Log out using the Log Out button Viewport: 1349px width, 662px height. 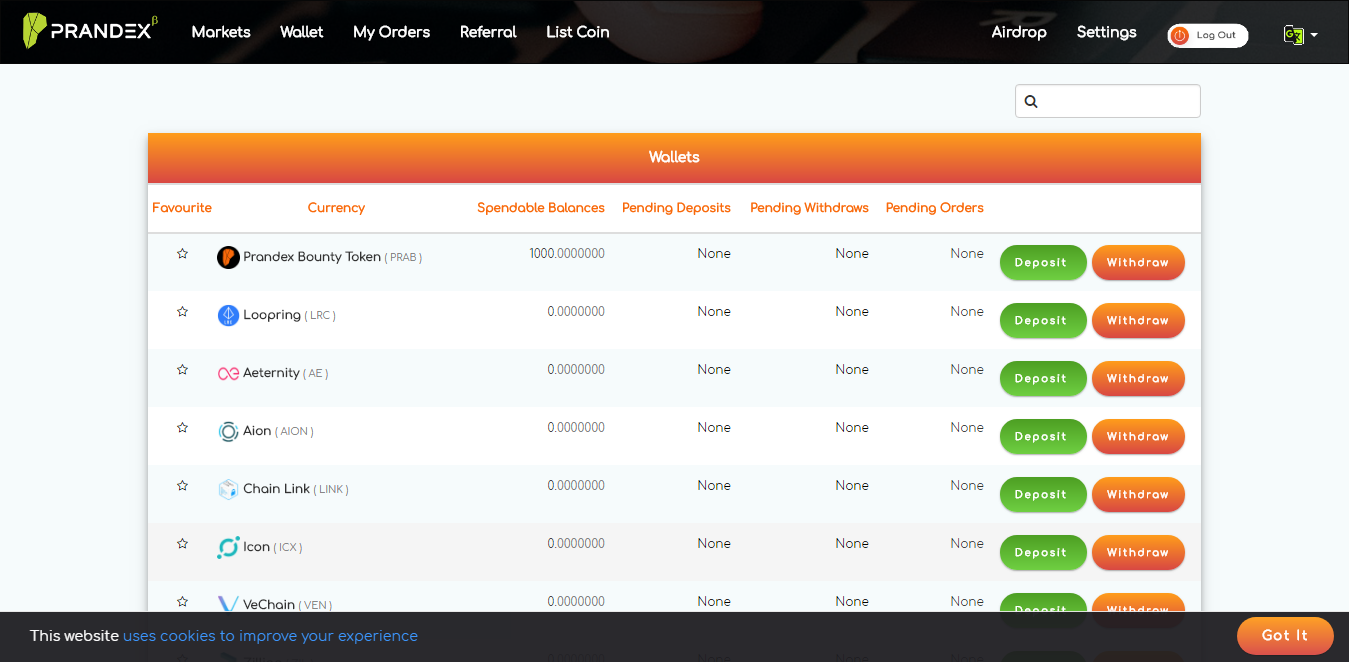click(1208, 35)
